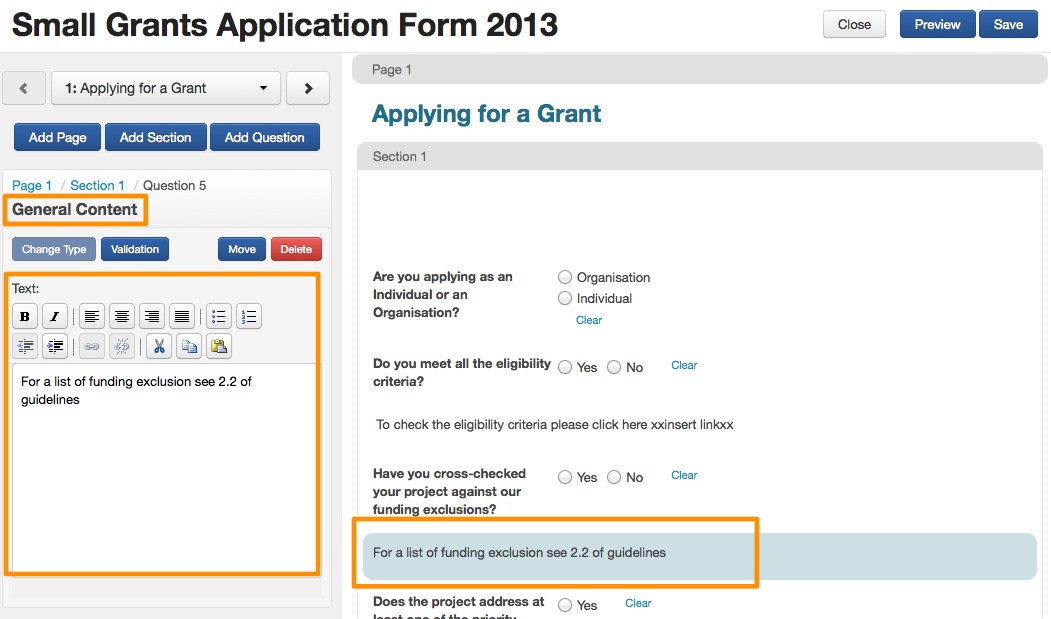The height and width of the screenshot is (619, 1051).
Task: Go to next page using right arrow
Action: tap(308, 88)
